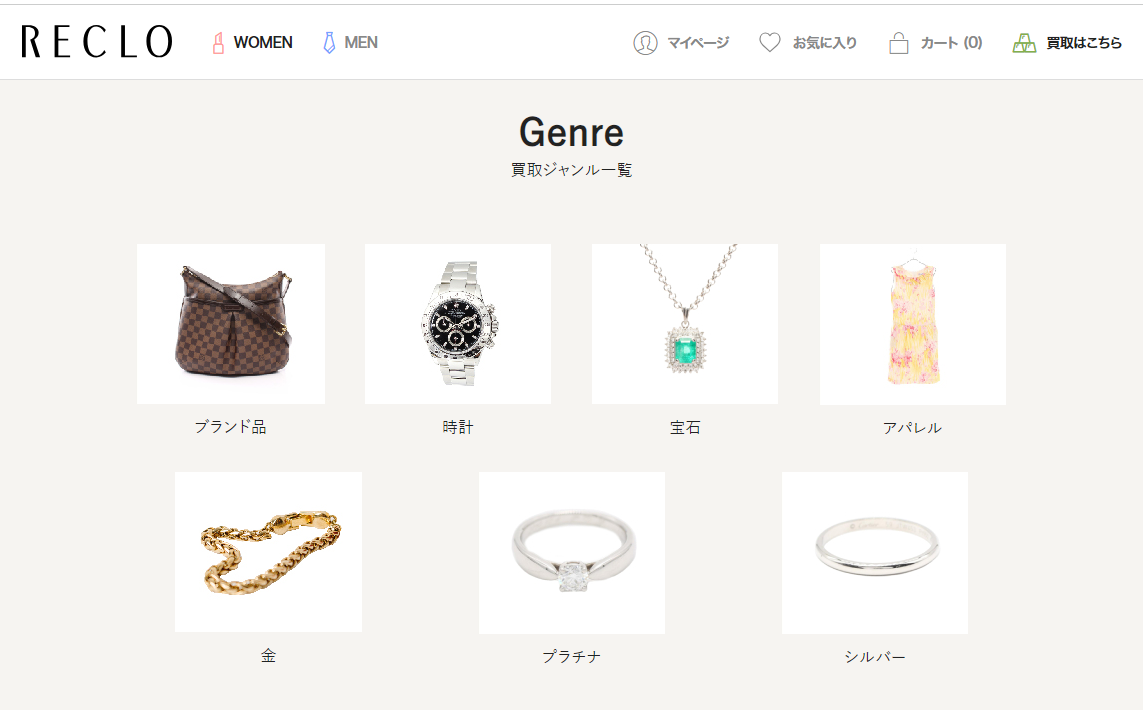
Task: Click the green gold-bars 買取 icon
Action: tap(1024, 43)
